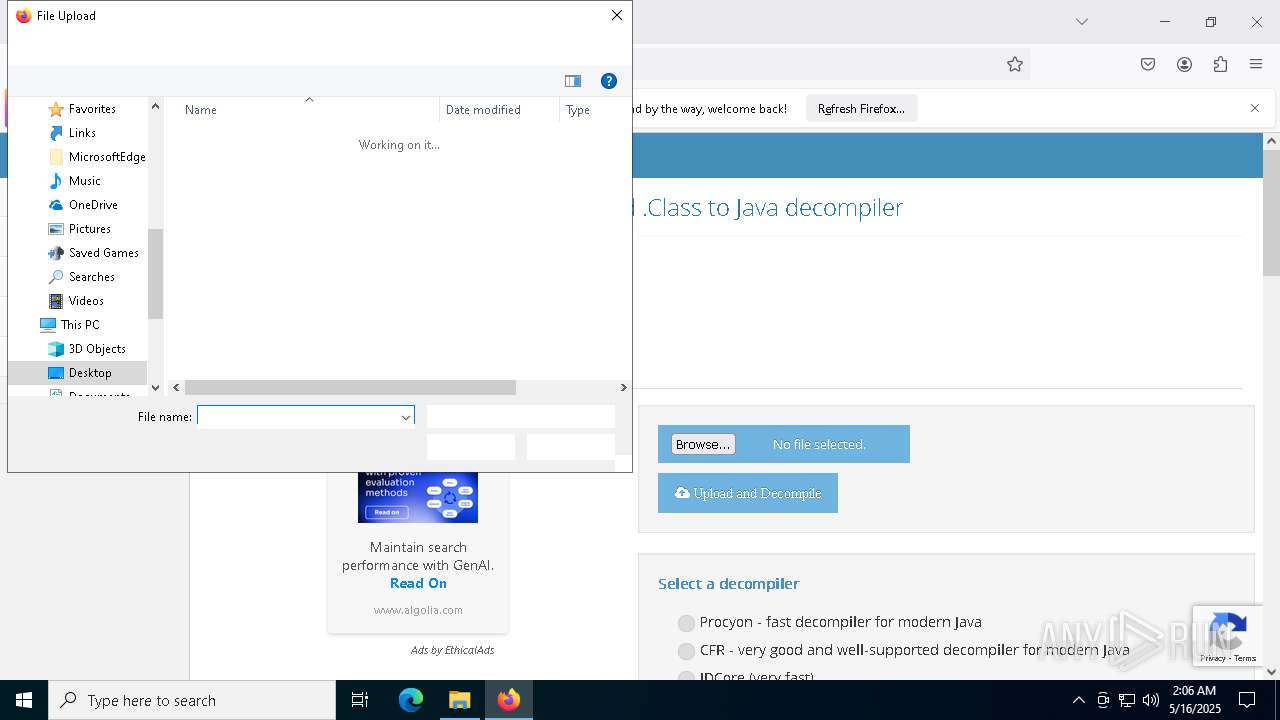This screenshot has height=720, width=1280.
Task: Click the Music note icon
Action: 56,181
